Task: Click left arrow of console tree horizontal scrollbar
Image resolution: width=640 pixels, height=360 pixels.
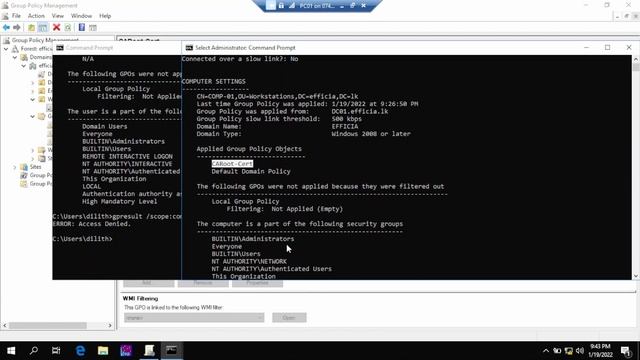Action: tap(5, 325)
